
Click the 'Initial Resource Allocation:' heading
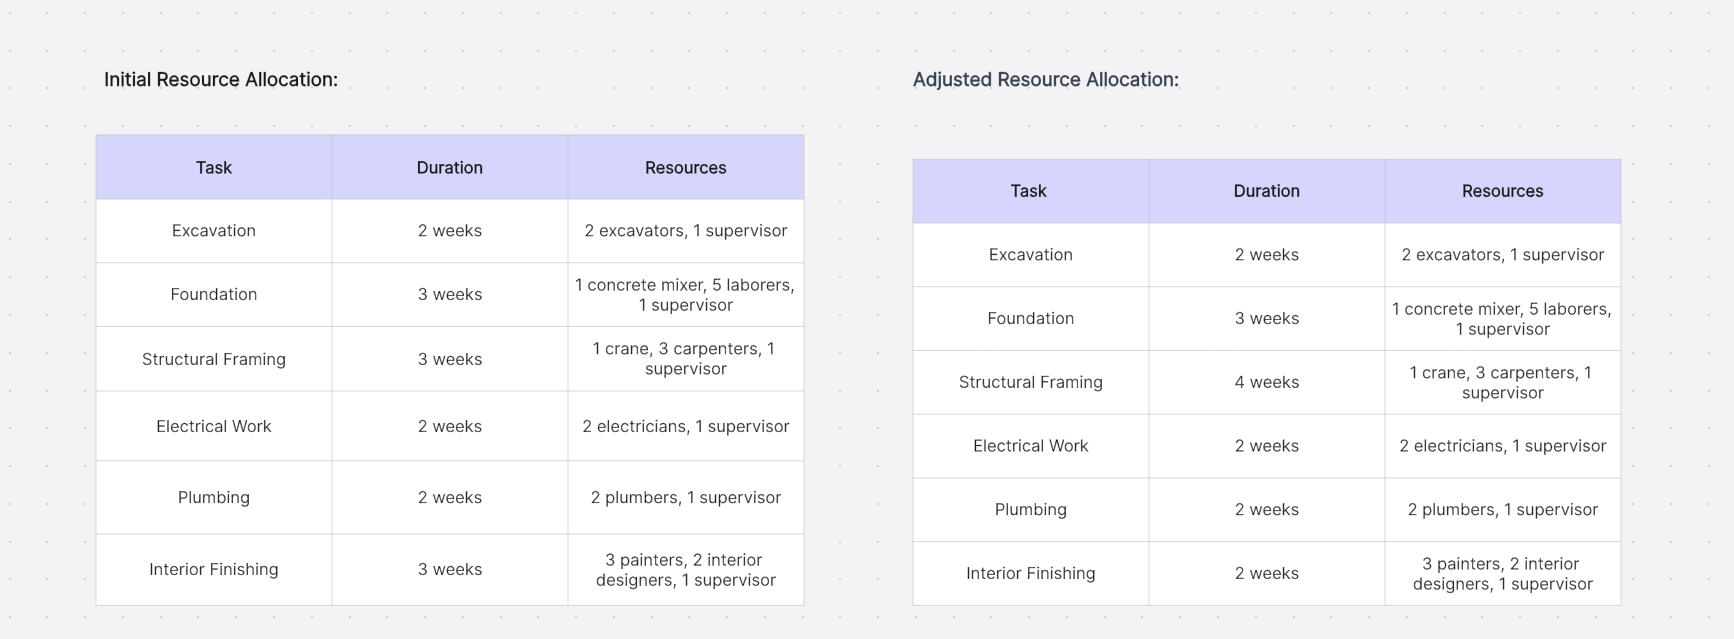pyautogui.click(x=221, y=80)
